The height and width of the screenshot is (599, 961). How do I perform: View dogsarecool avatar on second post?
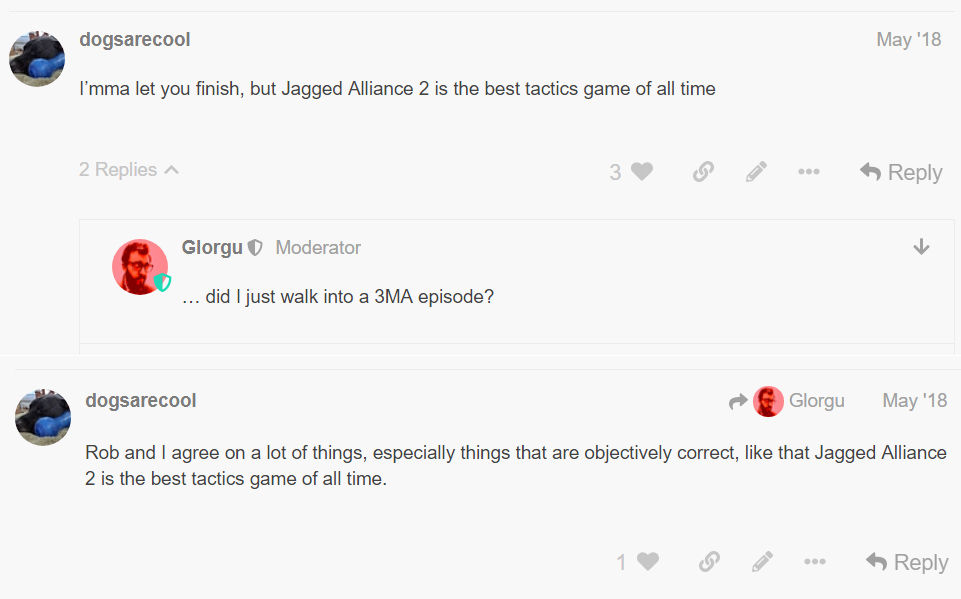pyautogui.click(x=43, y=418)
